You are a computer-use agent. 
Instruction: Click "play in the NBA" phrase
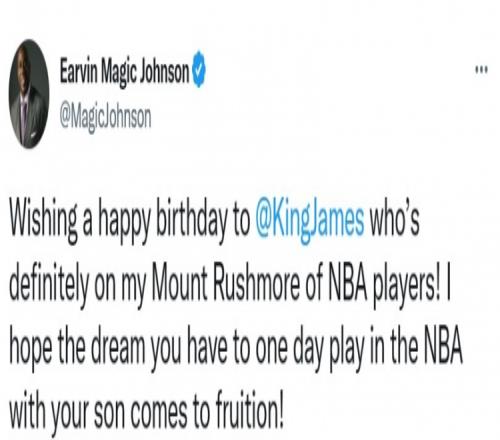(396, 349)
